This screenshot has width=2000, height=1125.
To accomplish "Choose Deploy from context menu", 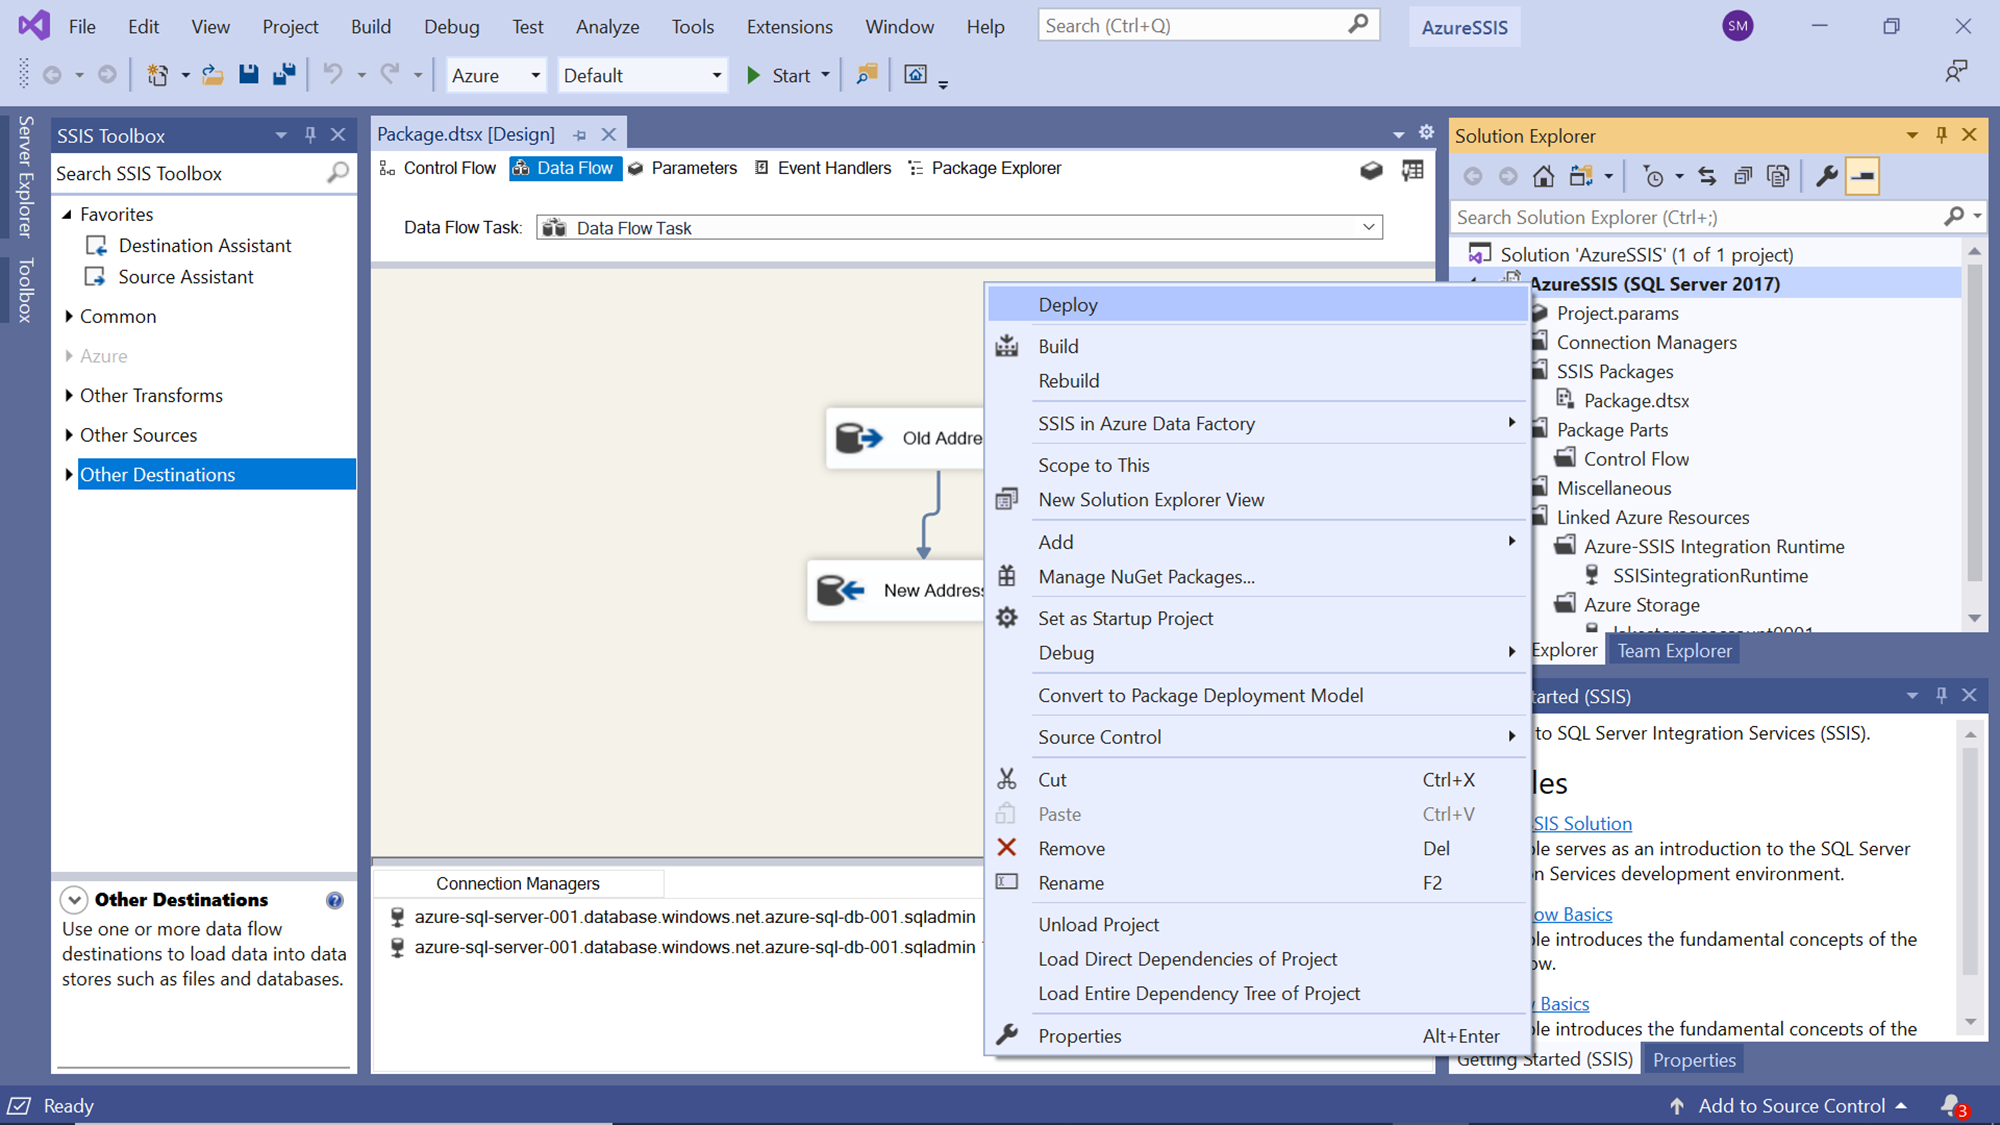I will (x=1068, y=305).
